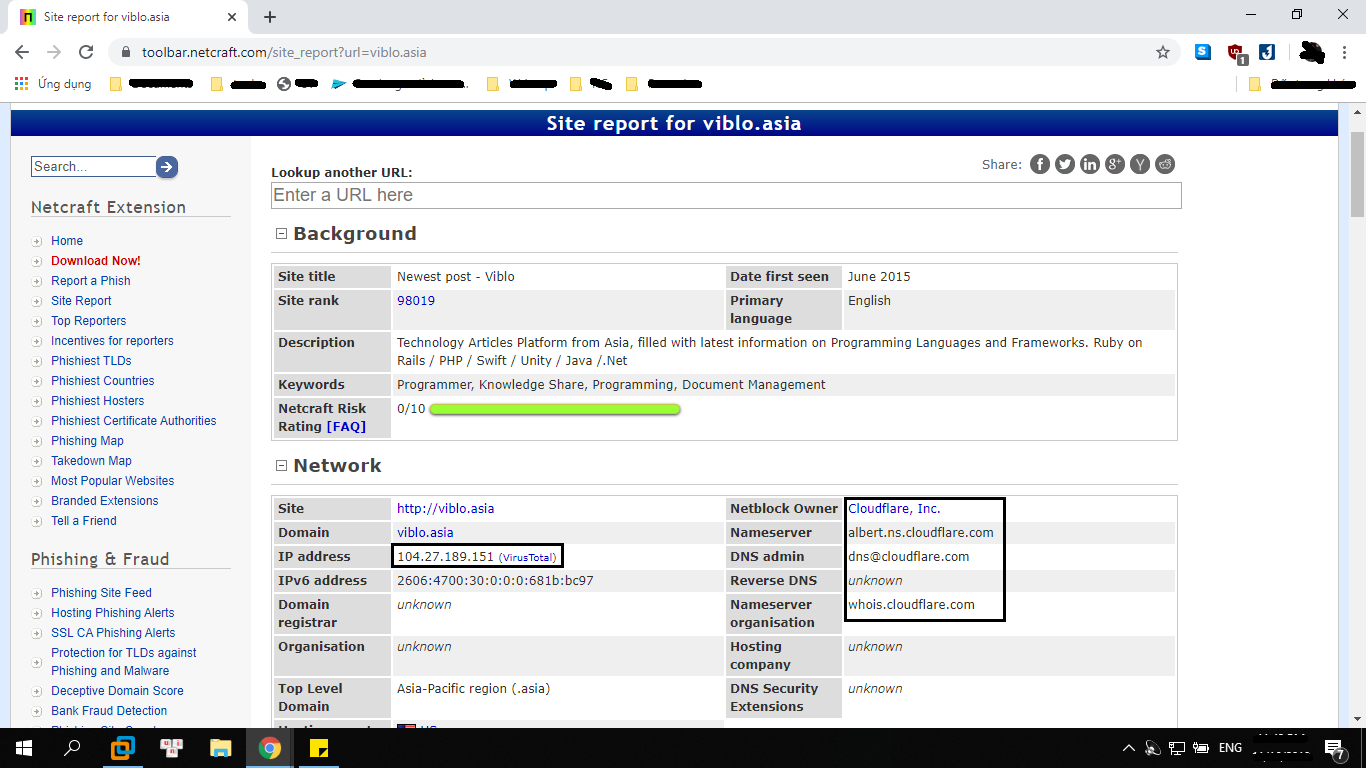Open VMware Workstation from the taskbar
The width and height of the screenshot is (1366, 768).
123,748
